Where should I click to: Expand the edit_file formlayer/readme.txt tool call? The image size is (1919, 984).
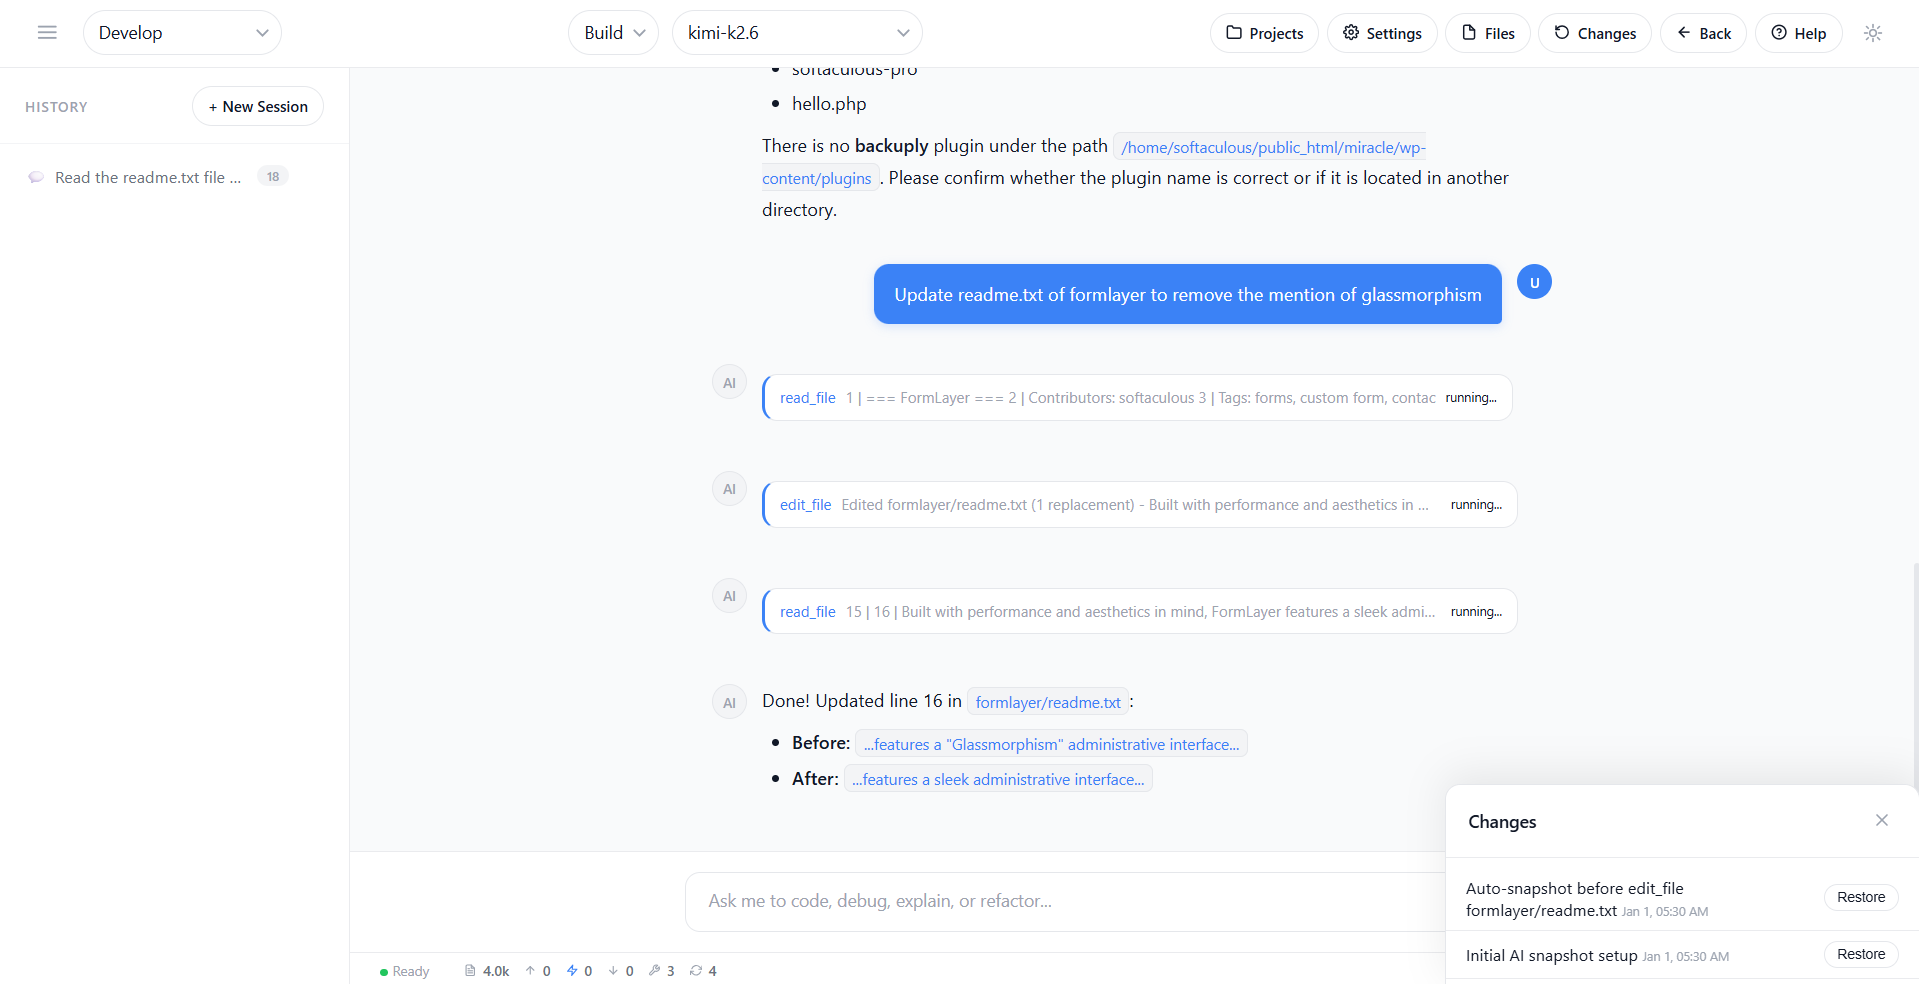click(x=1139, y=505)
